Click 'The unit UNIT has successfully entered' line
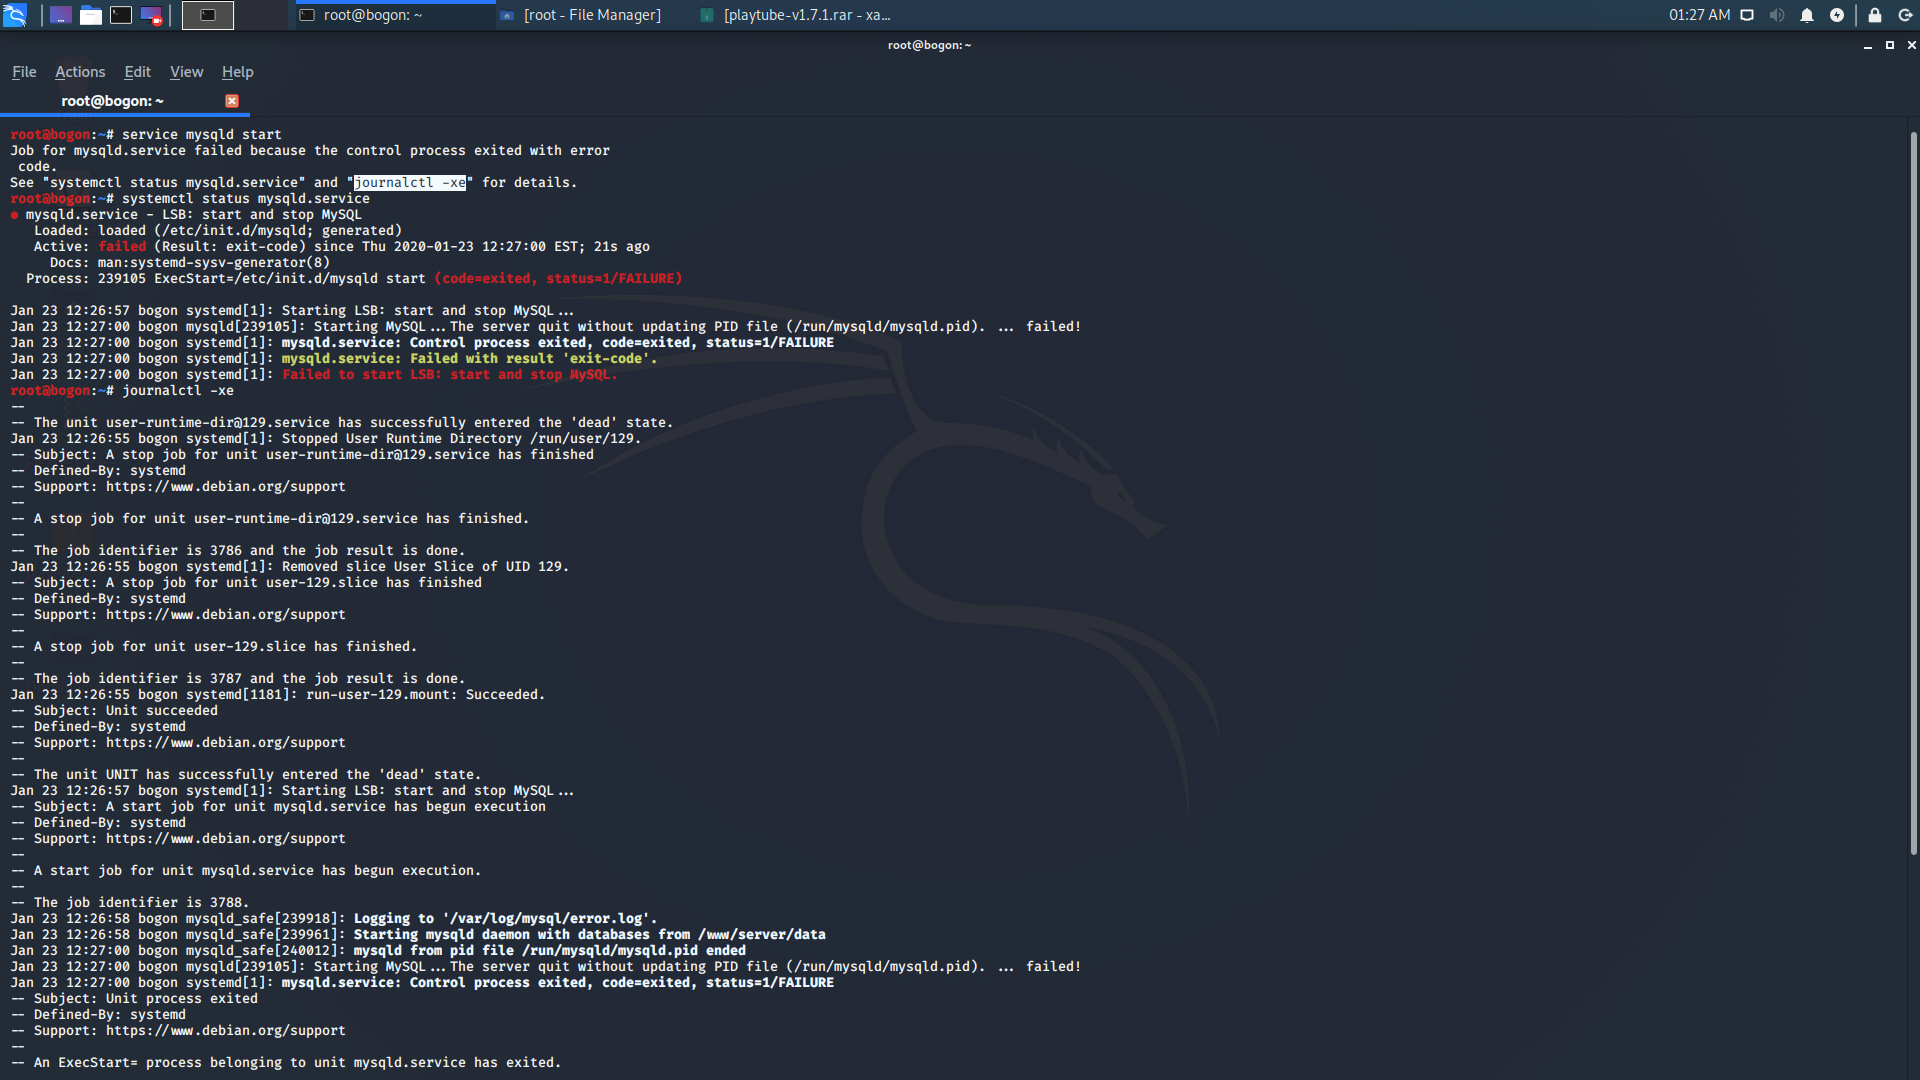 (246, 775)
